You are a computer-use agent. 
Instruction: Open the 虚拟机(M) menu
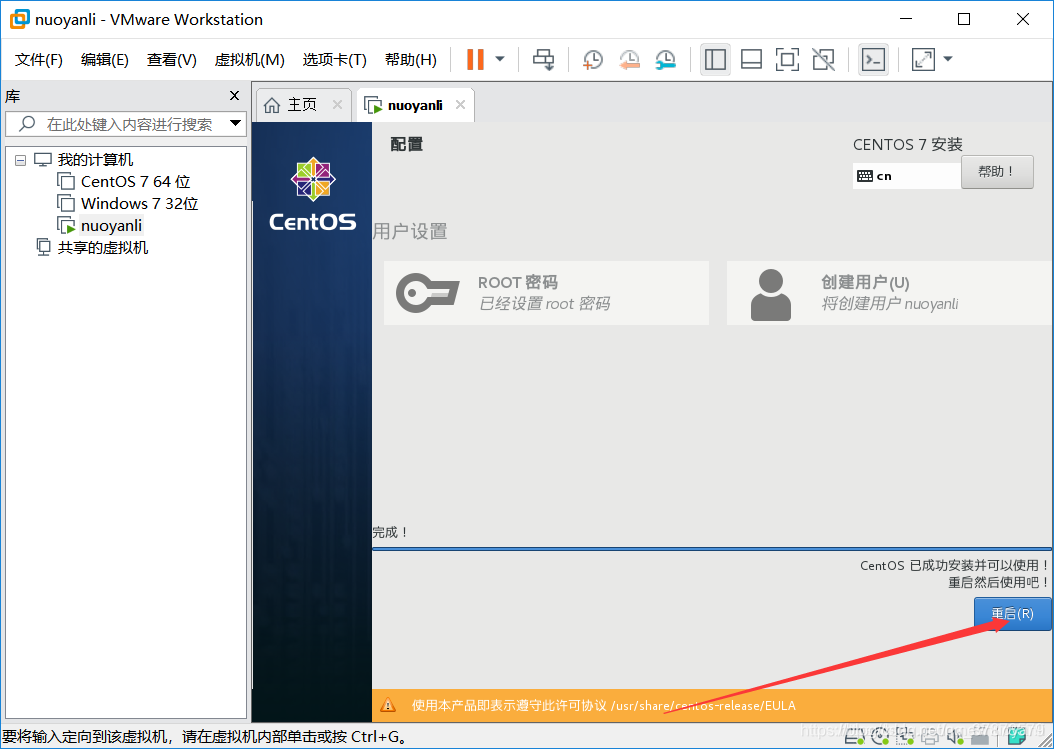click(249, 60)
